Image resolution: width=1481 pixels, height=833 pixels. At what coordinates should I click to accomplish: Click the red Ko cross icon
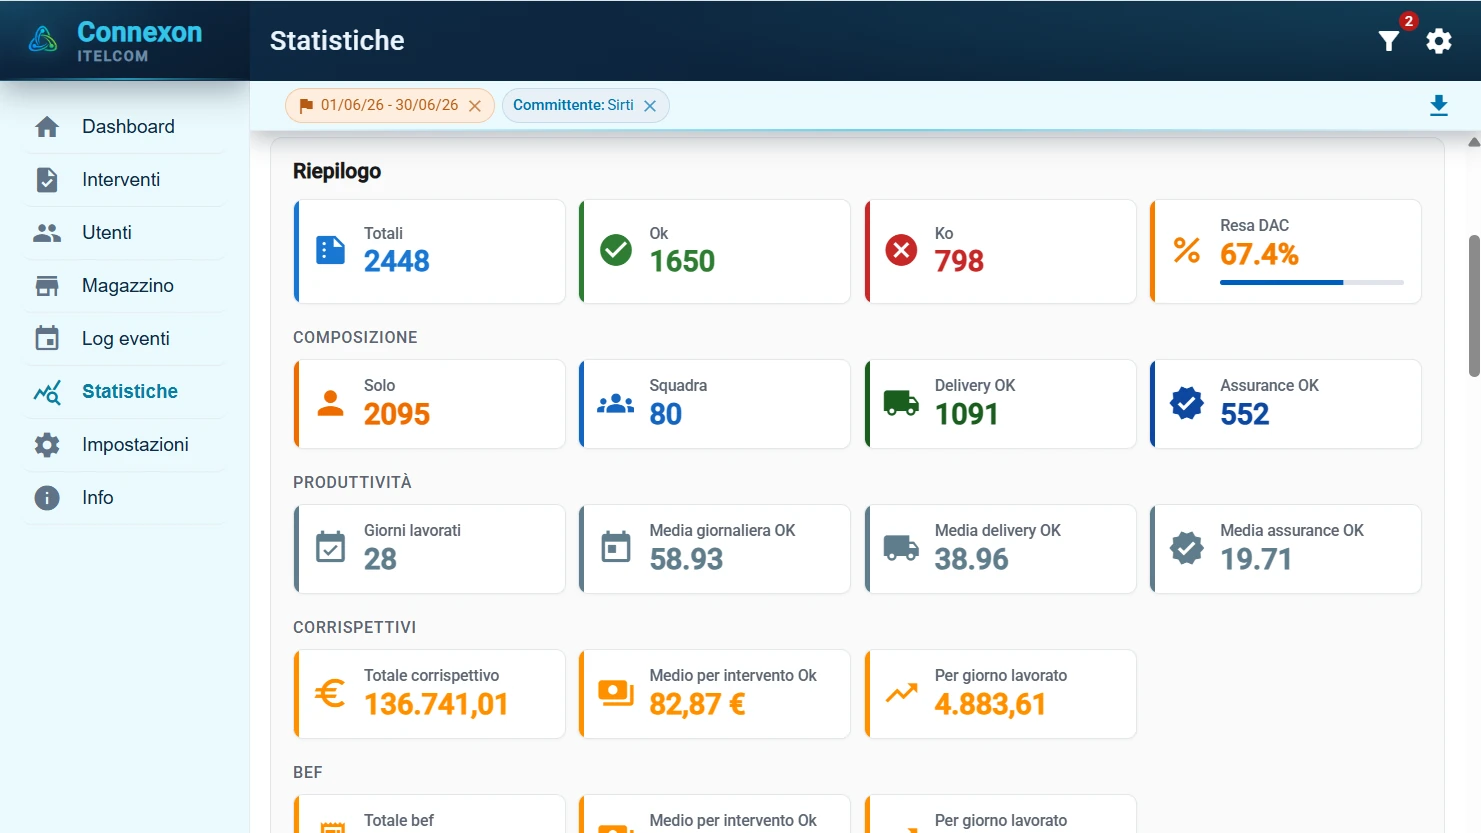[x=901, y=250]
